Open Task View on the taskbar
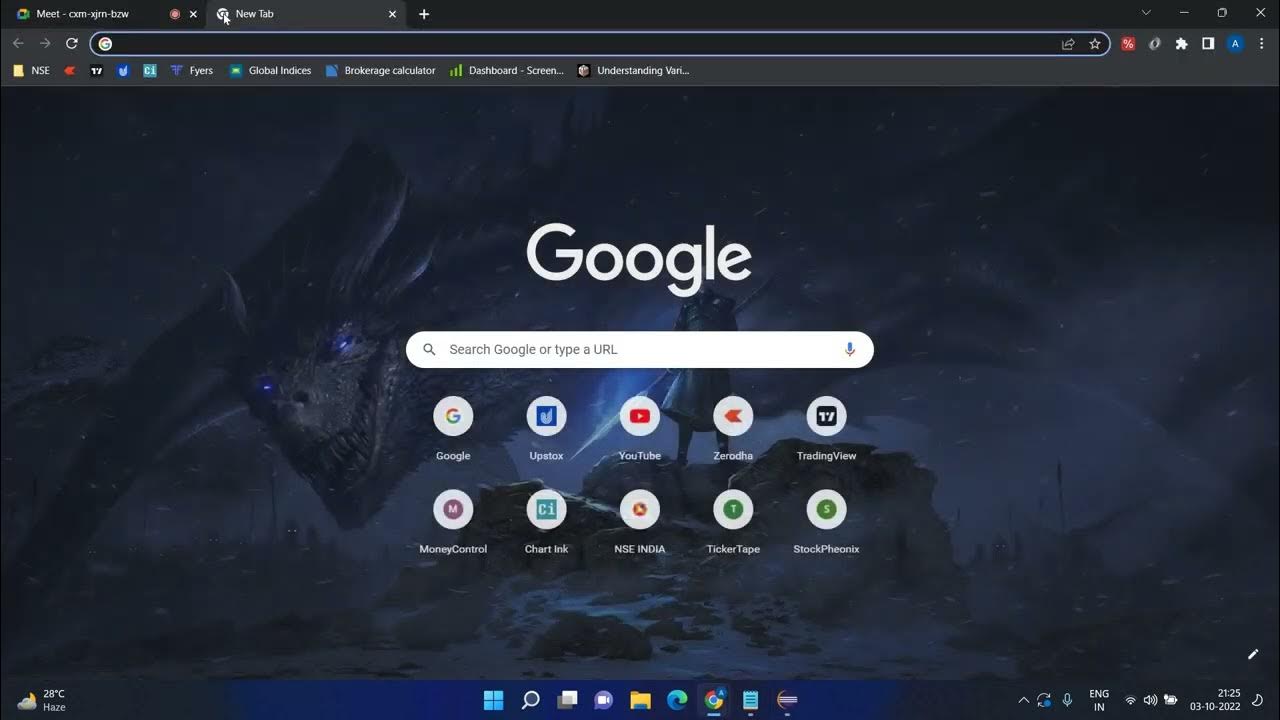This screenshot has height=720, width=1280. point(567,700)
